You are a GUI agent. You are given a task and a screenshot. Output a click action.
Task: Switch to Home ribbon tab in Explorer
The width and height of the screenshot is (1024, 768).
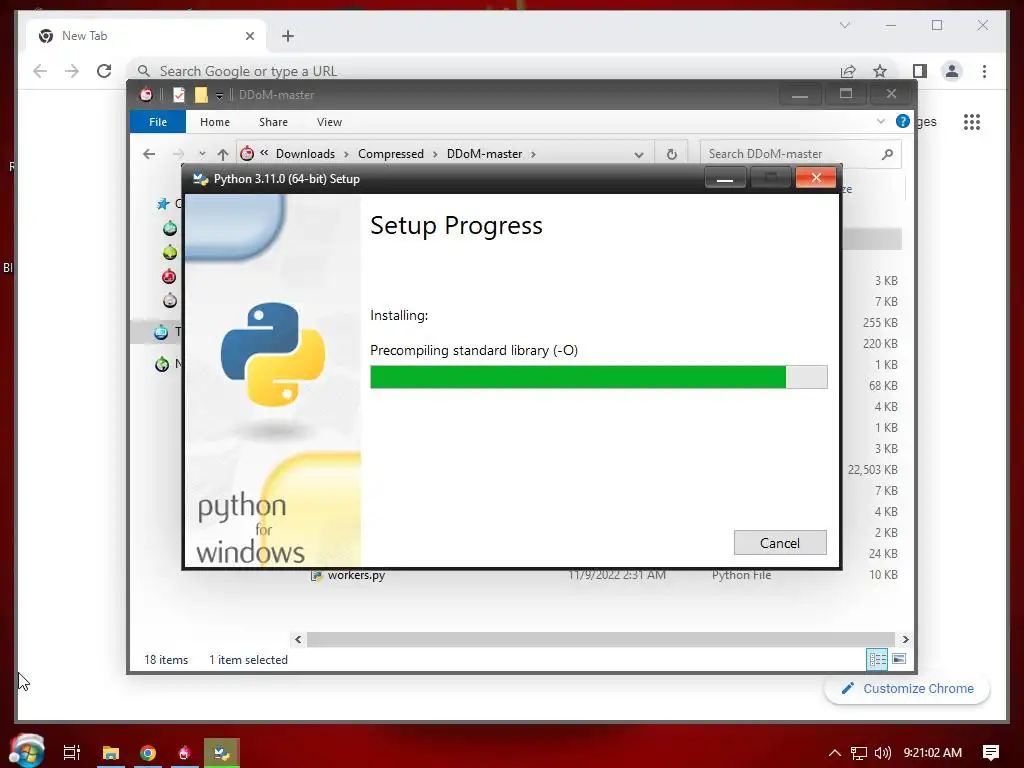(215, 122)
